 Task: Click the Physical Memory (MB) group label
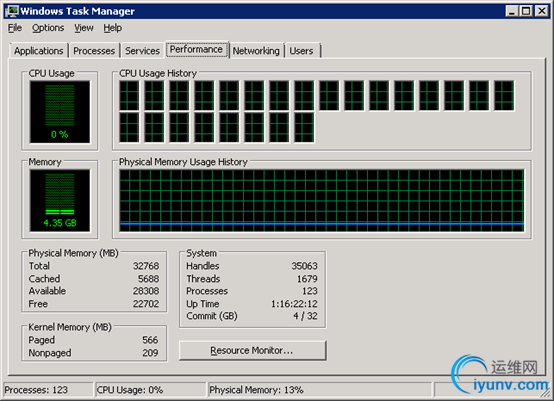click(73, 253)
